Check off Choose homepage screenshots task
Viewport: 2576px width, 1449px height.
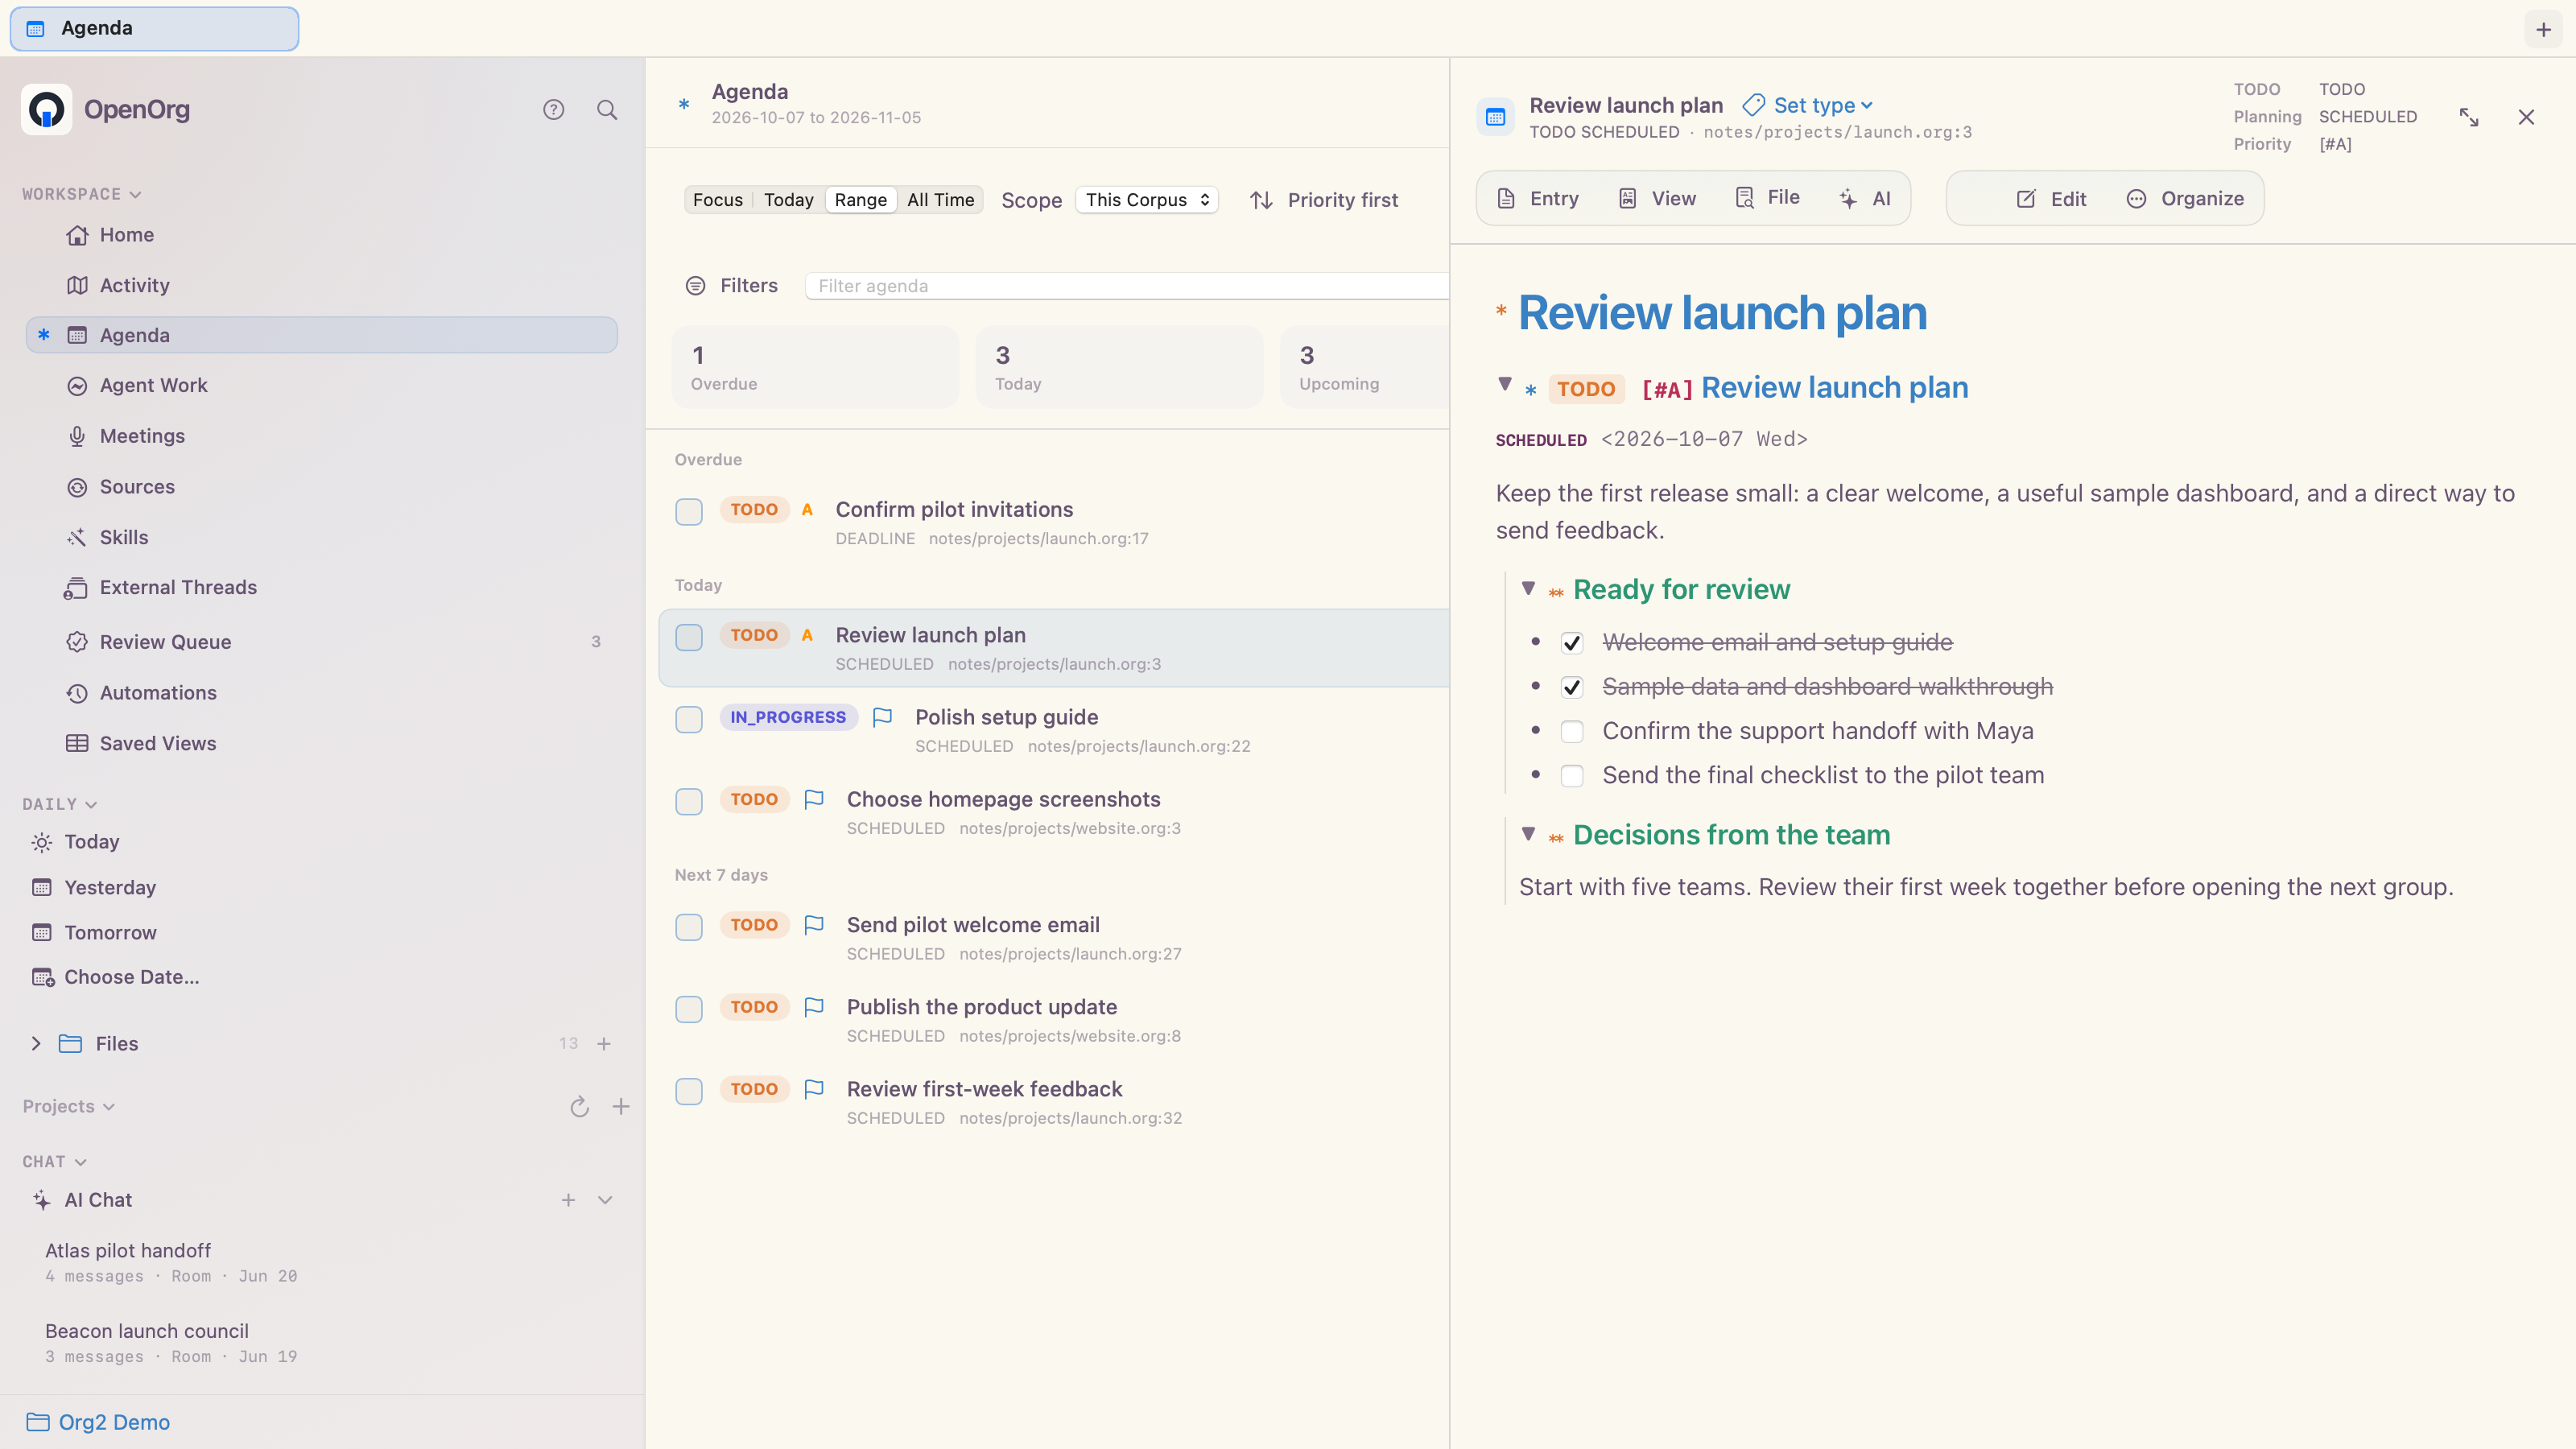coord(689,801)
